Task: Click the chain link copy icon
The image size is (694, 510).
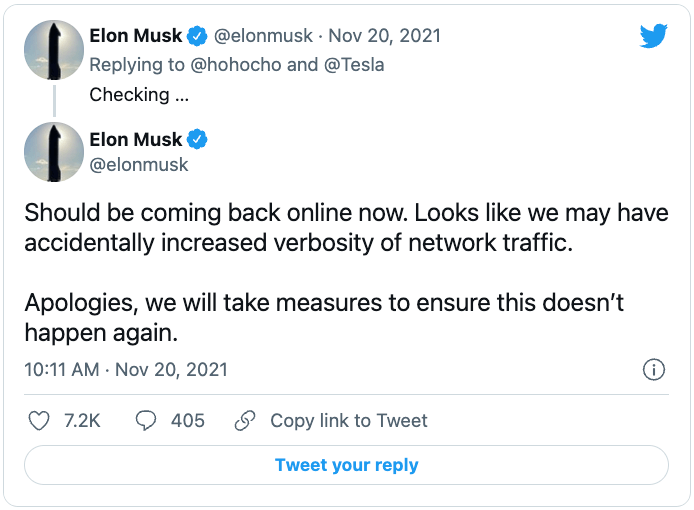Action: pos(245,420)
